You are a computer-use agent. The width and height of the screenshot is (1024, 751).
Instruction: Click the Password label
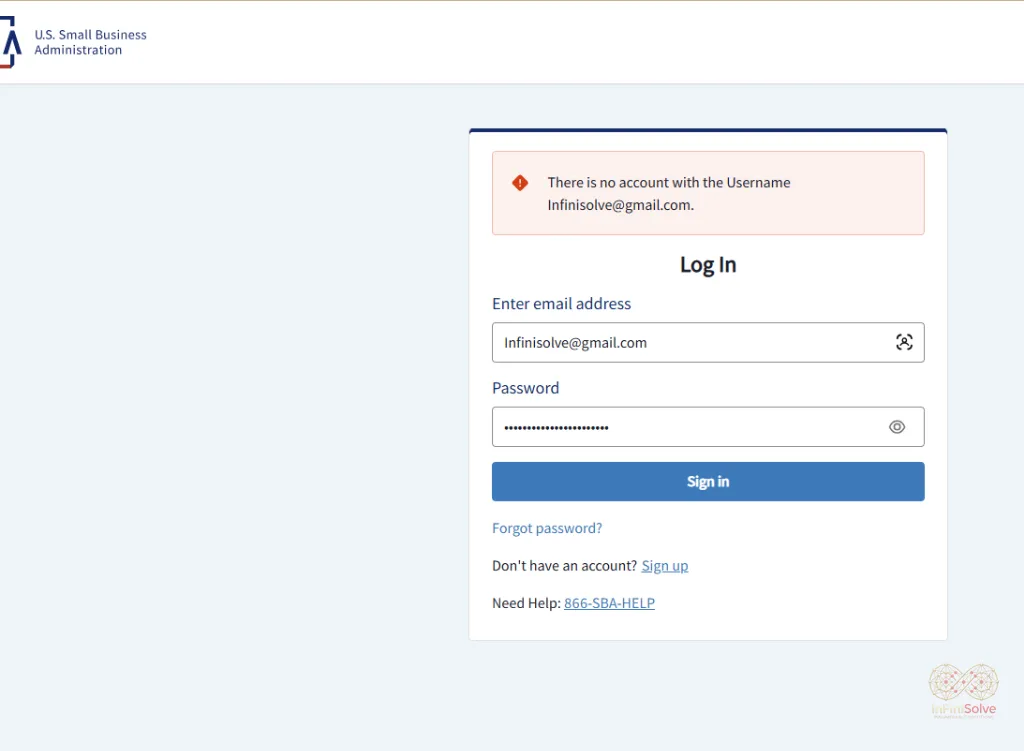(526, 388)
